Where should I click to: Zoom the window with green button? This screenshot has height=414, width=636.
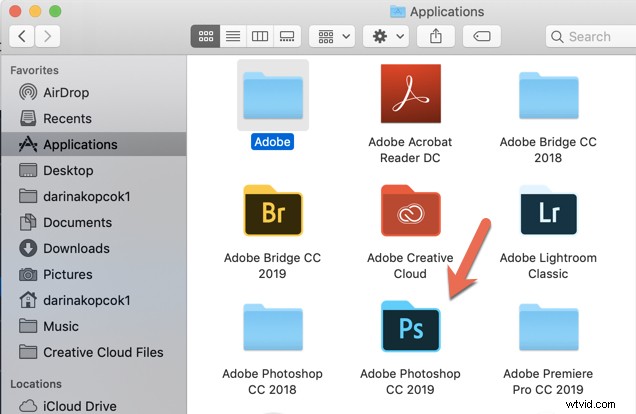tap(55, 11)
